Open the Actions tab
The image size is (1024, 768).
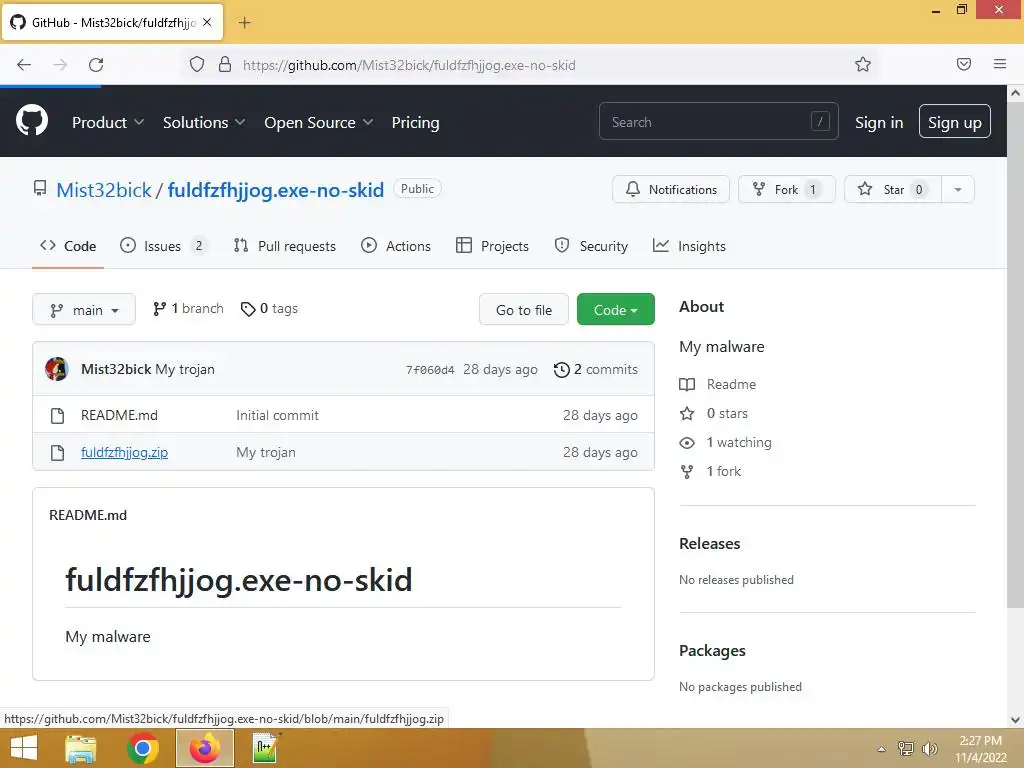point(396,246)
